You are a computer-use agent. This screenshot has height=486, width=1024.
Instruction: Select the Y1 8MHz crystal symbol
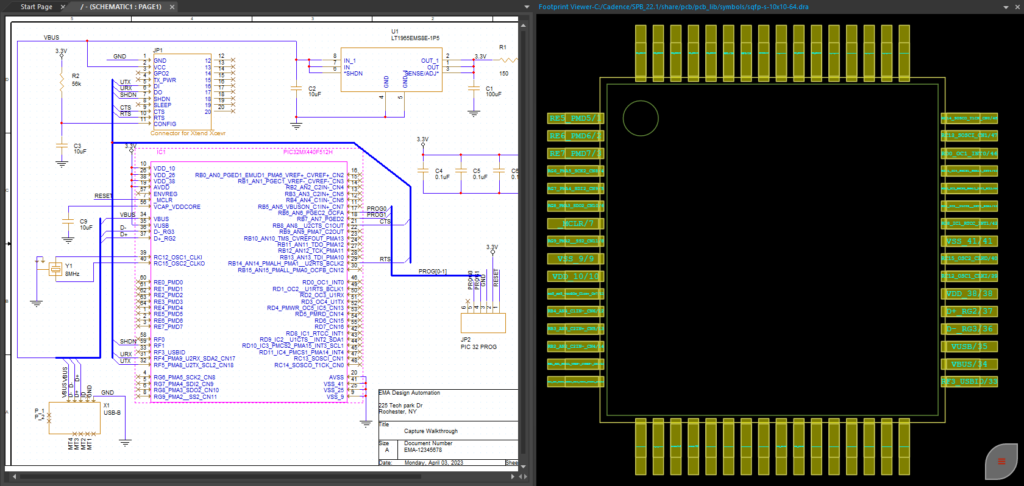(56, 268)
